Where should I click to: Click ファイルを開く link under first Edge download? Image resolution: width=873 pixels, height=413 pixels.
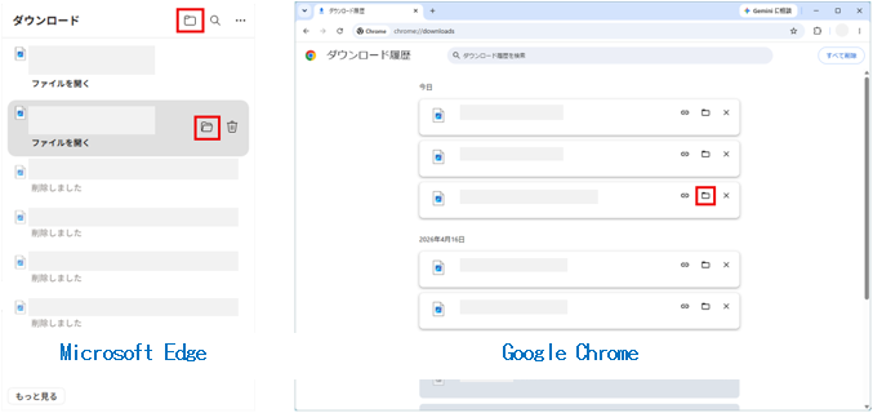click(x=60, y=84)
